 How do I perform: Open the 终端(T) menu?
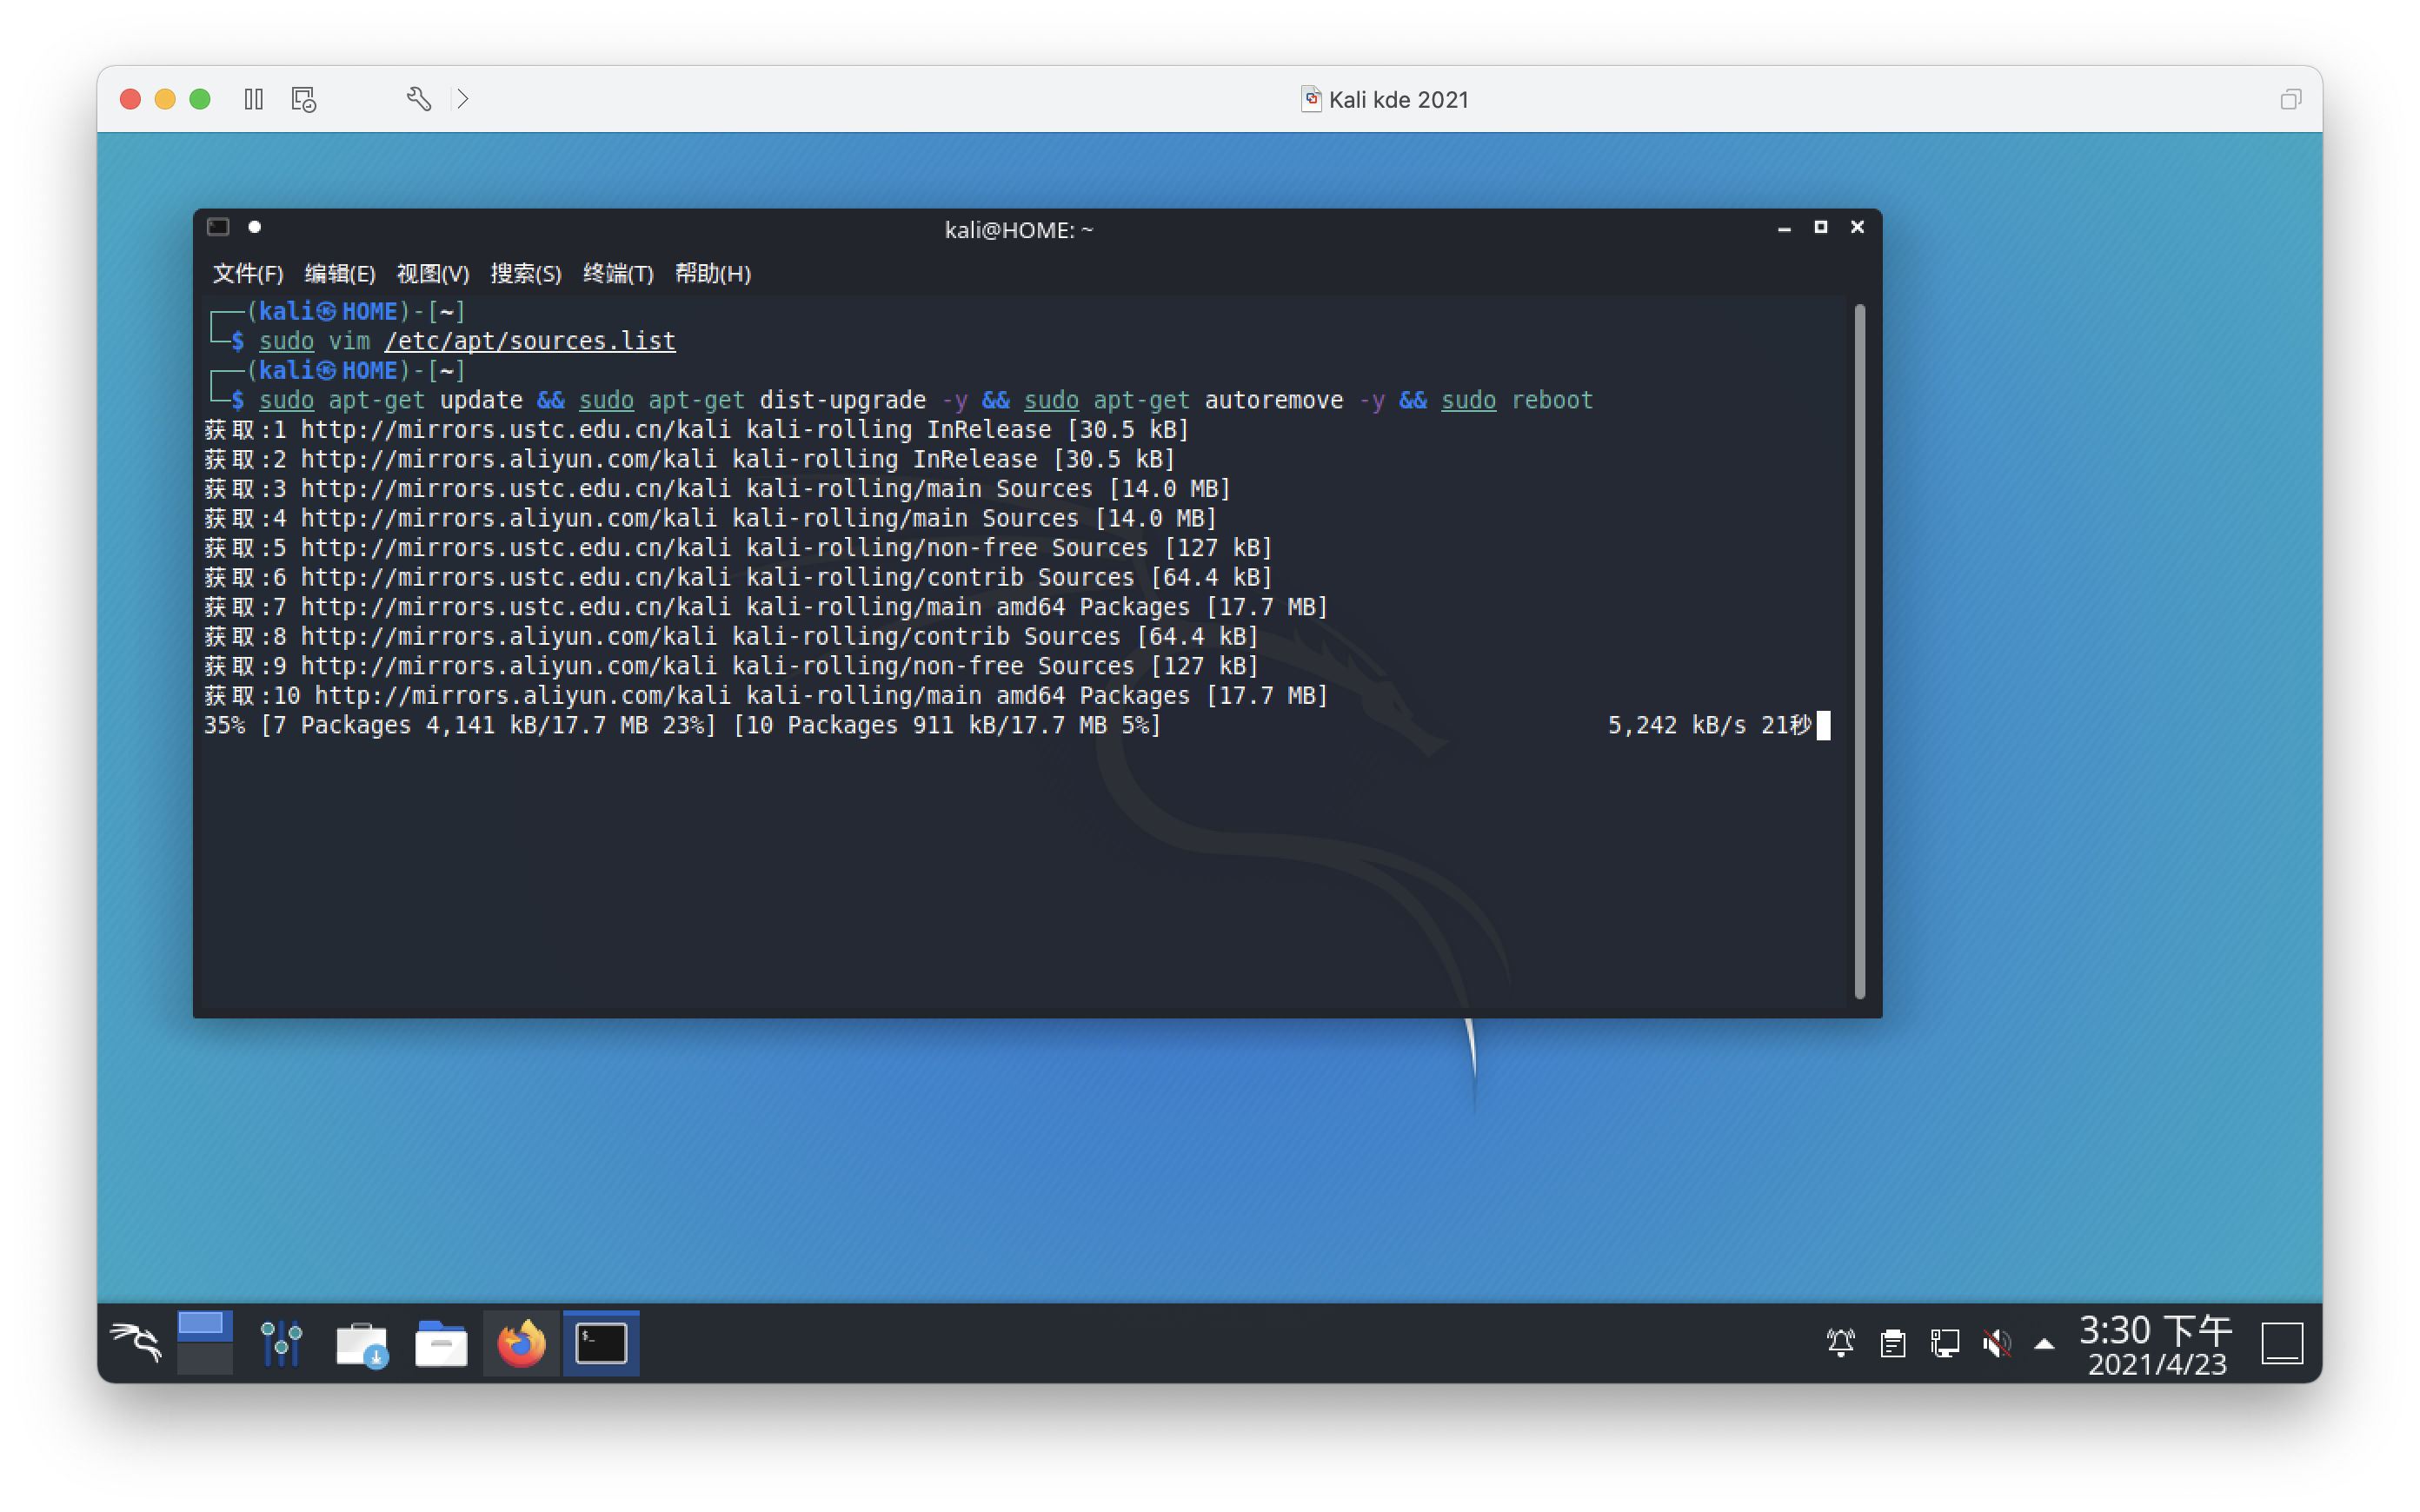point(618,273)
